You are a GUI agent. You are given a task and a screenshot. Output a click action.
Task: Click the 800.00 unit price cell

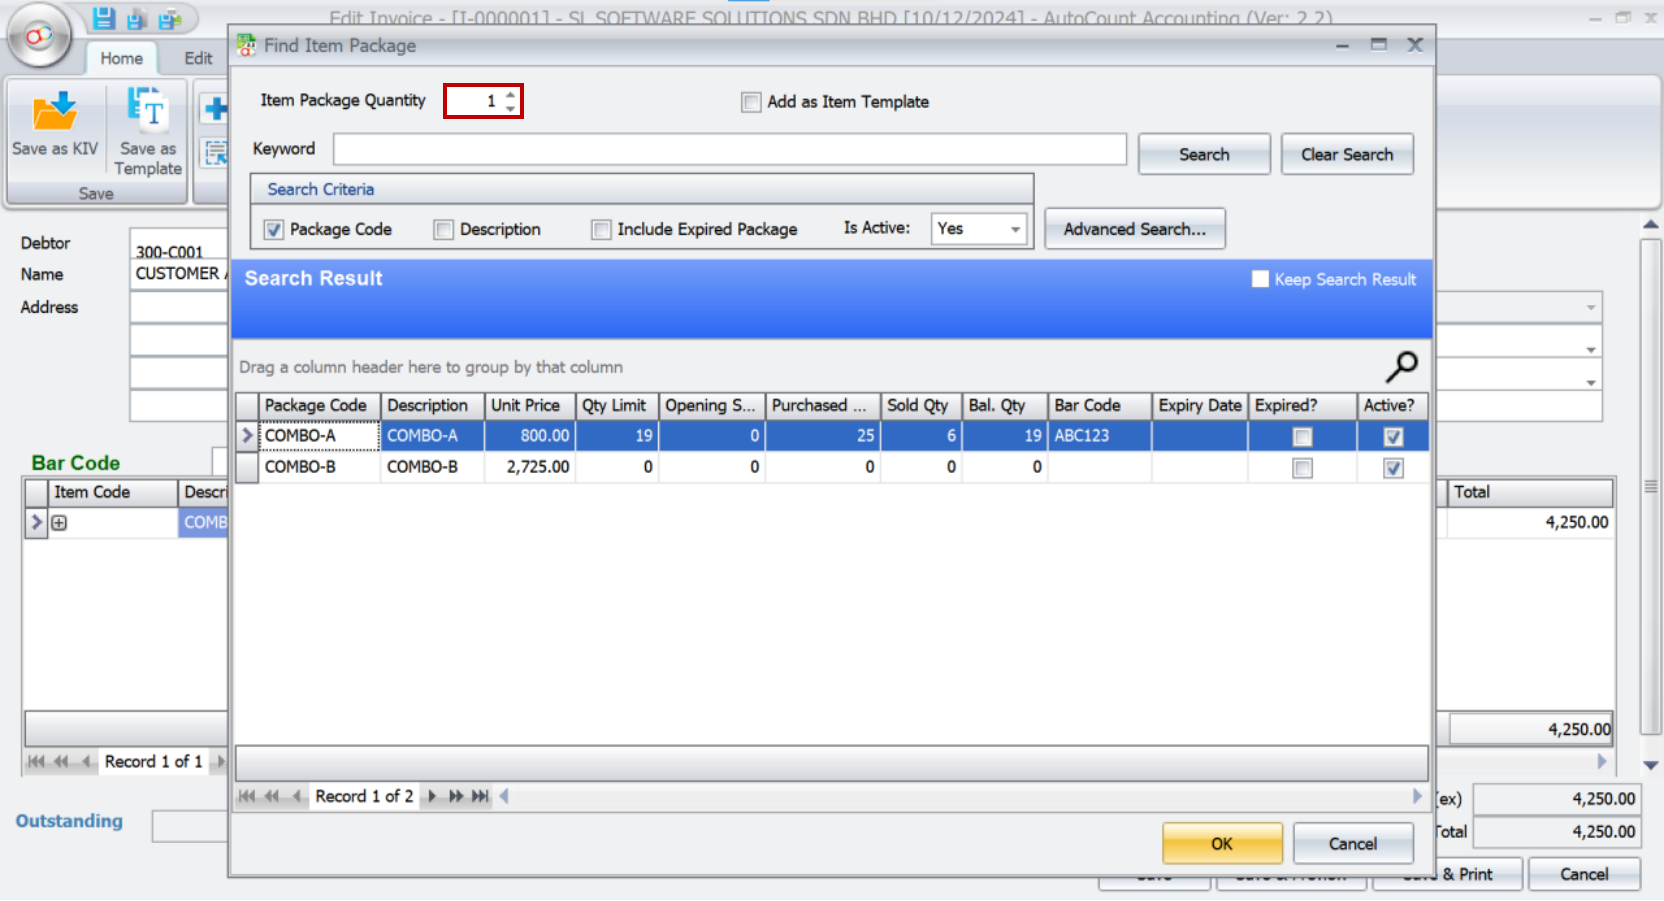(530, 436)
